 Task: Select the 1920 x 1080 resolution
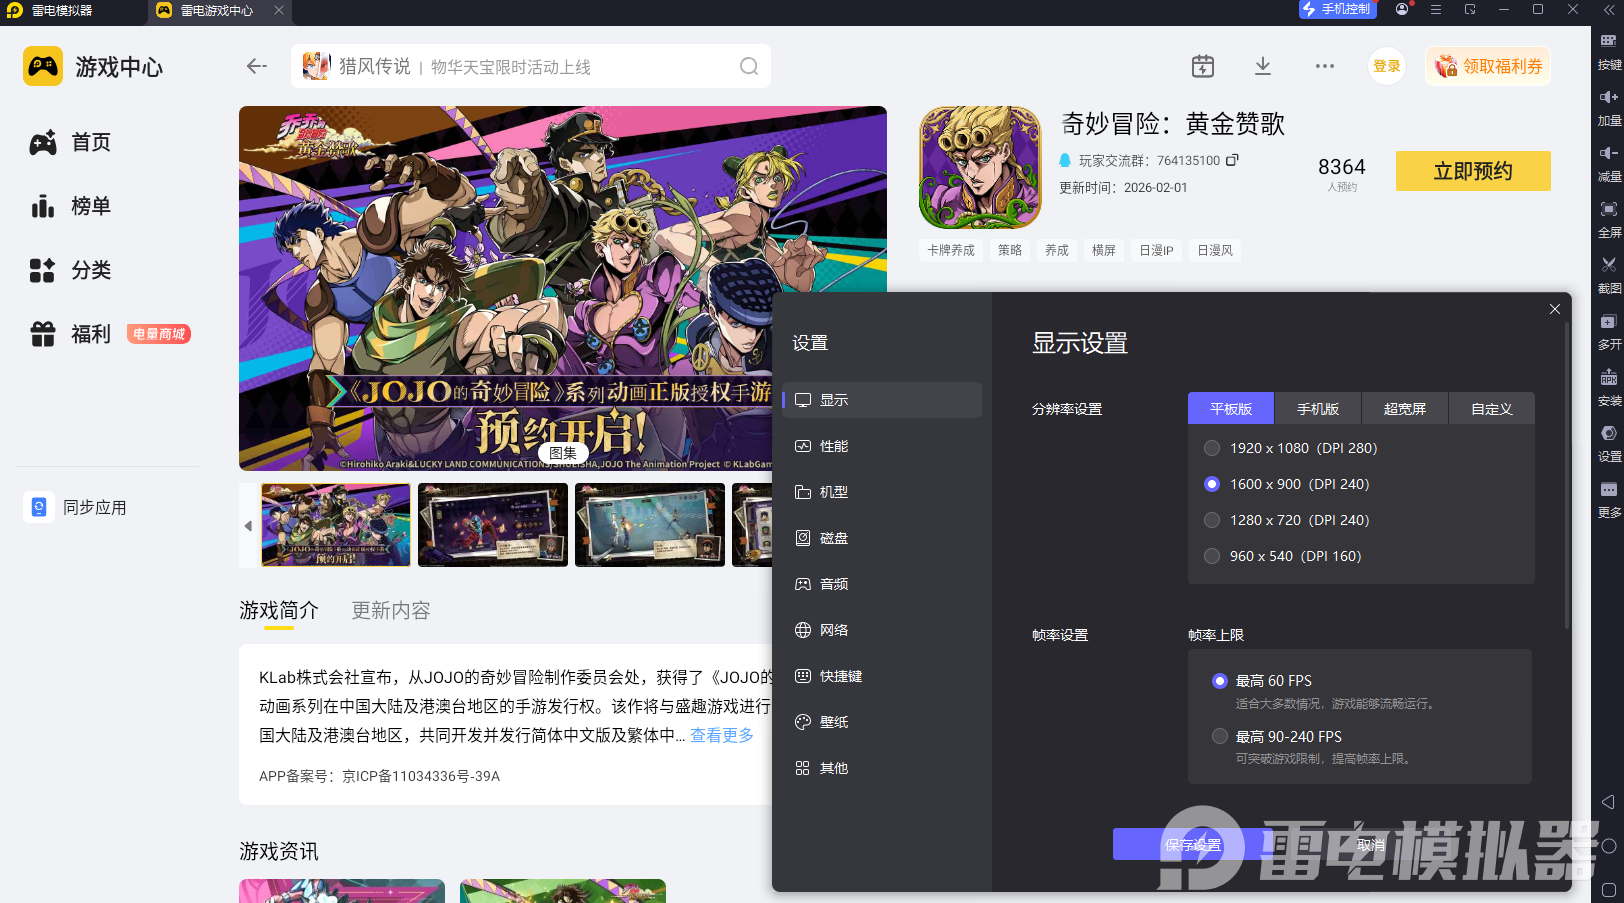[1212, 448]
